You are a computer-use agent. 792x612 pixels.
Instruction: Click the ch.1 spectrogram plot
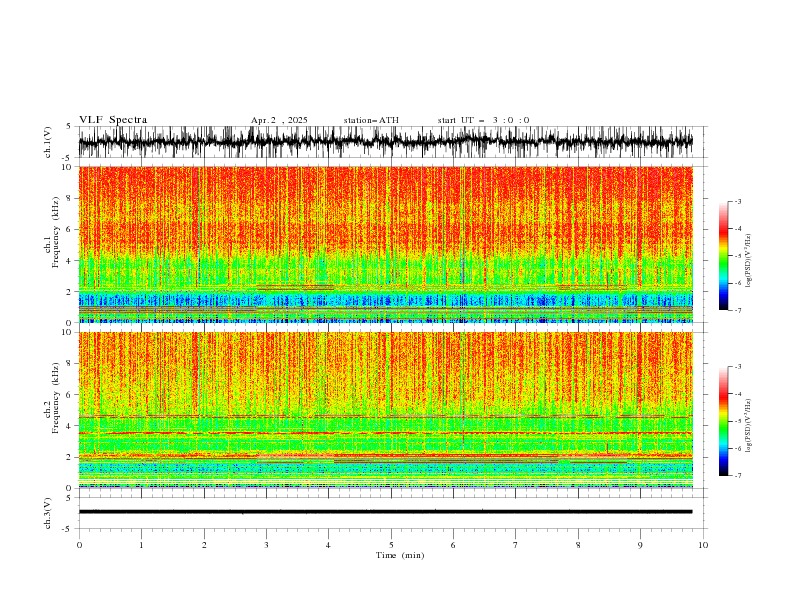click(x=385, y=244)
